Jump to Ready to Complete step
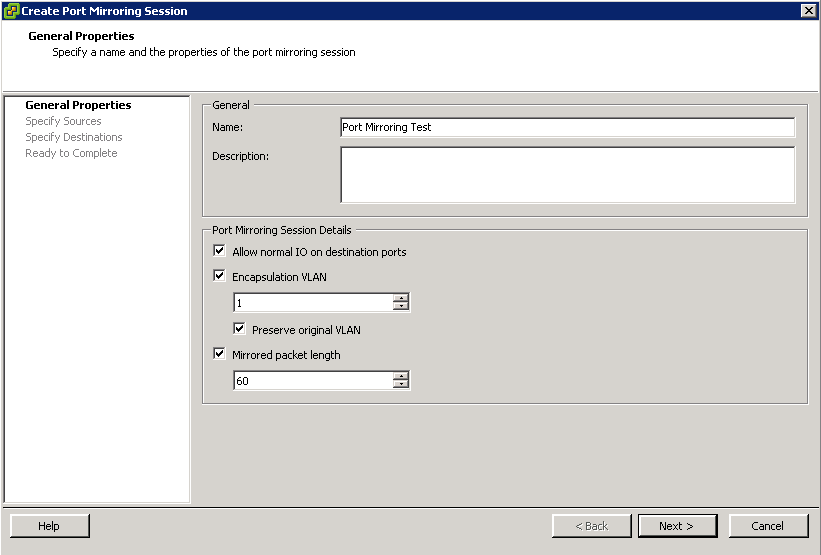This screenshot has height=555, width=821. 71,153
